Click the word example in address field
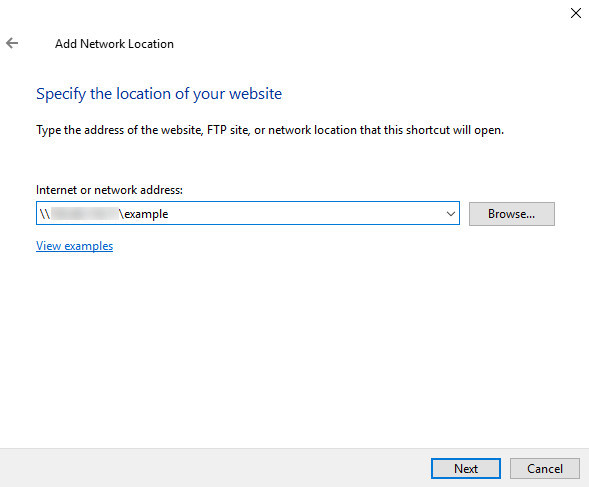This screenshot has height=487, width=589. tap(146, 214)
